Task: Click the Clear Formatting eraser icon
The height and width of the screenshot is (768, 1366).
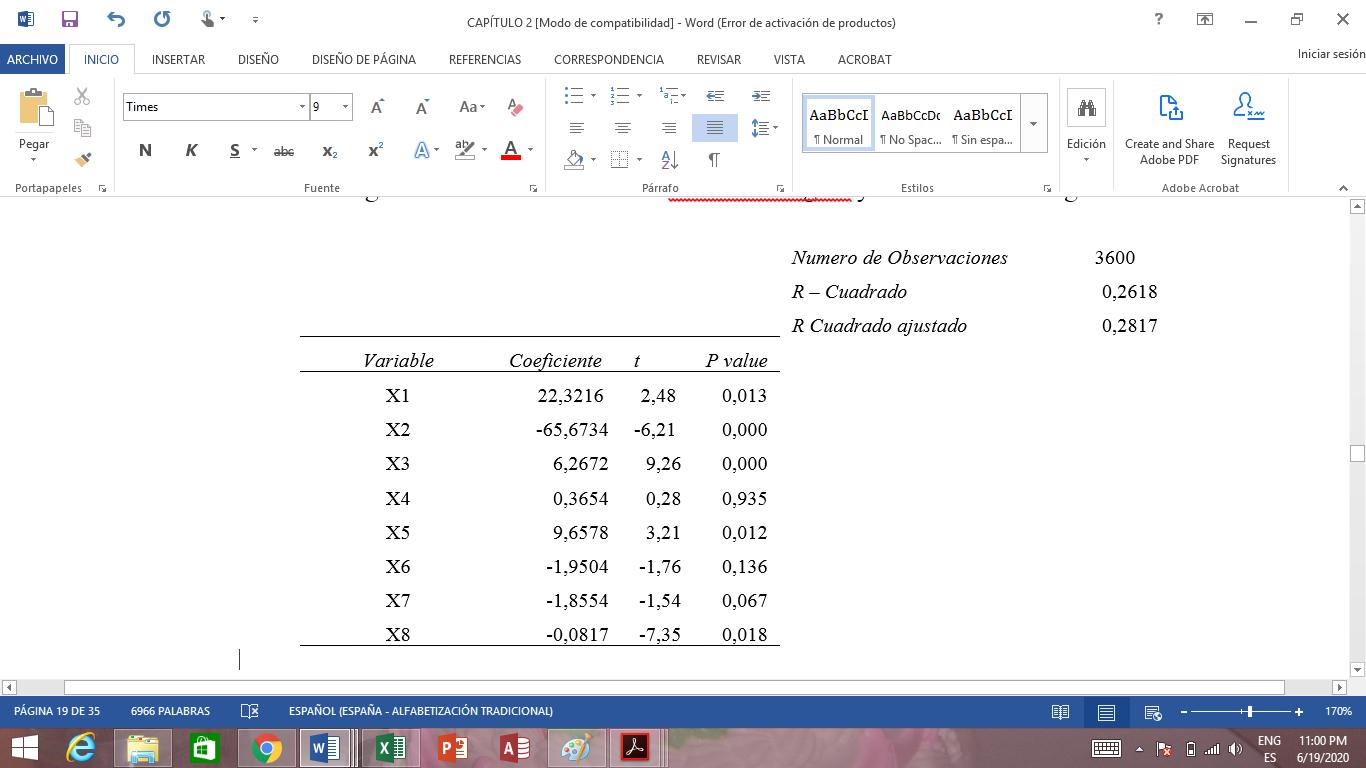Action: [x=515, y=107]
